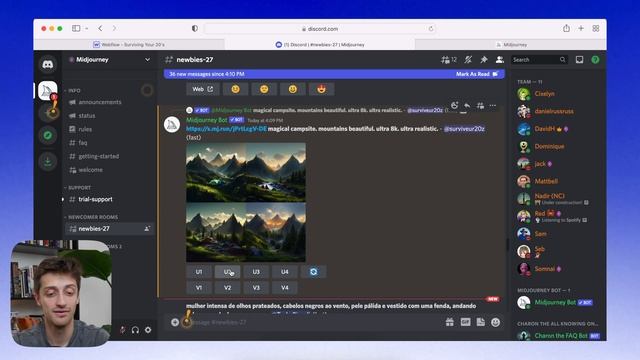Click V3 variation button

256,288
